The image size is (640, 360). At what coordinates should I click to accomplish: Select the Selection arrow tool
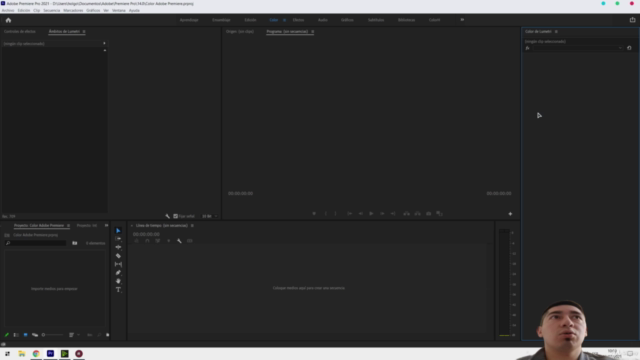(118, 231)
